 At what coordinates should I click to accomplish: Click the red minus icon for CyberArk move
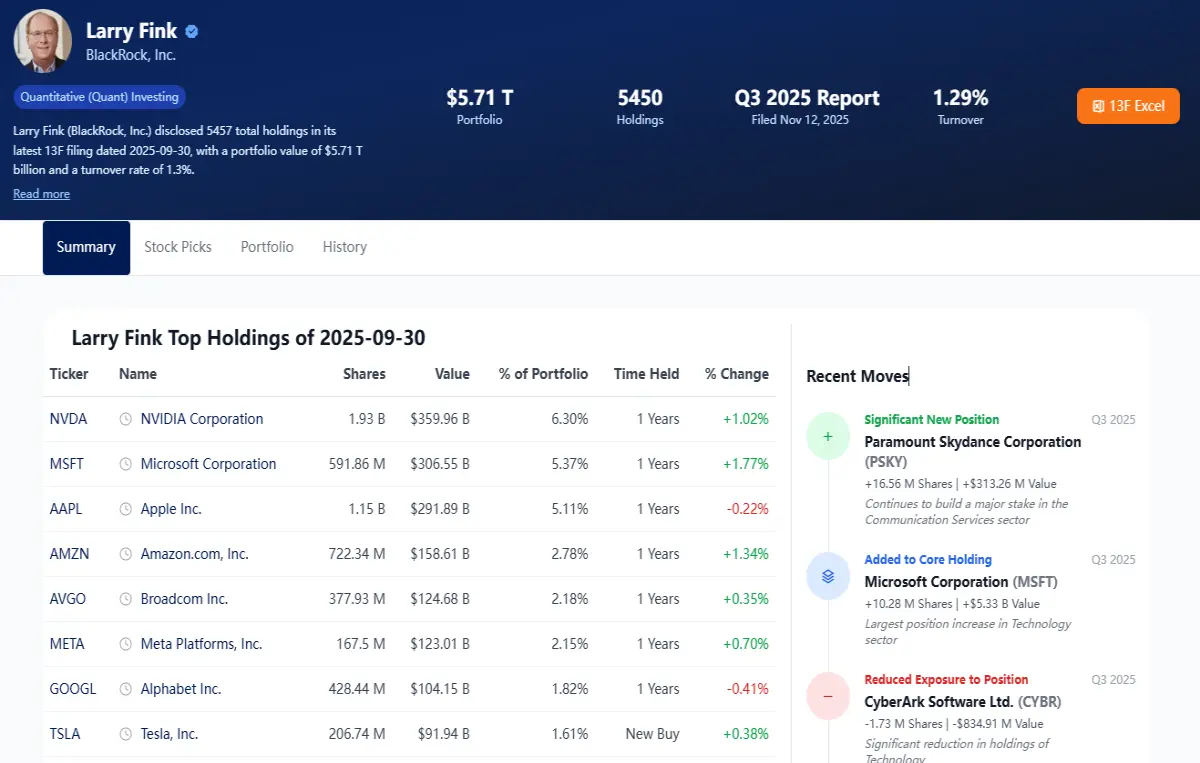click(x=828, y=696)
